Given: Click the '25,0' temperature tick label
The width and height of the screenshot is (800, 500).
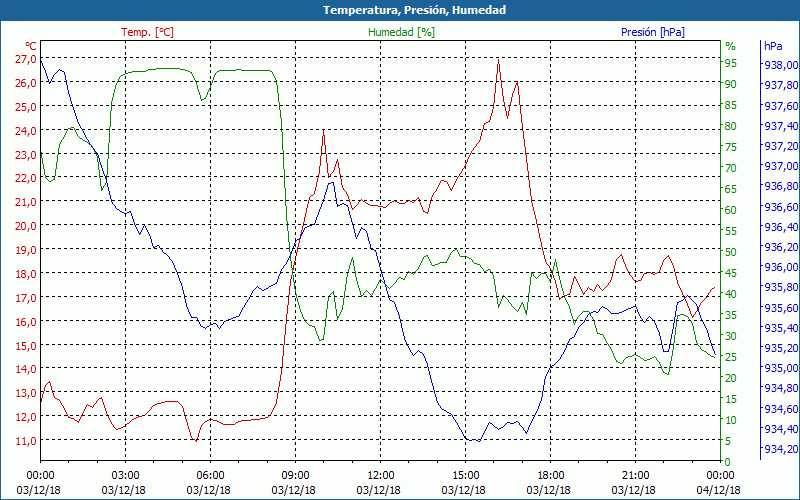Looking at the screenshot, I should (x=26, y=107).
